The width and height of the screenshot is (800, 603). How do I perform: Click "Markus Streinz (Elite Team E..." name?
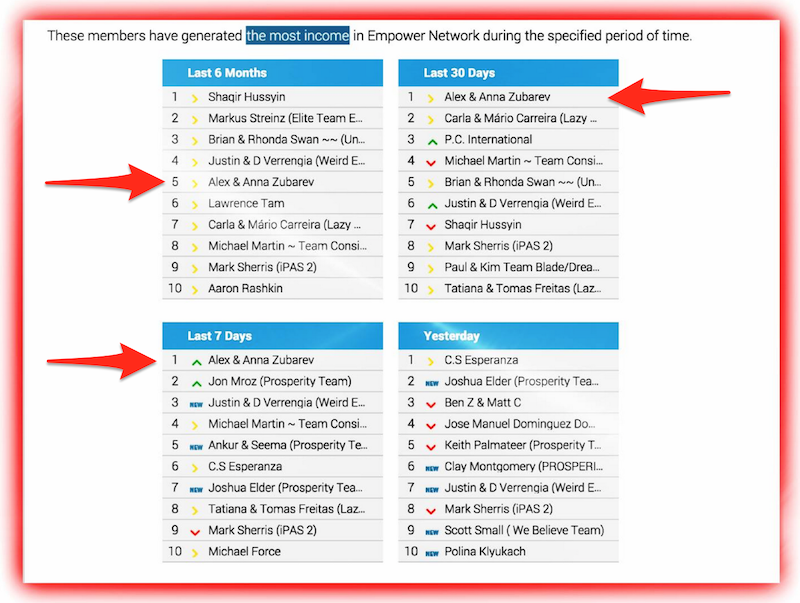(285, 118)
